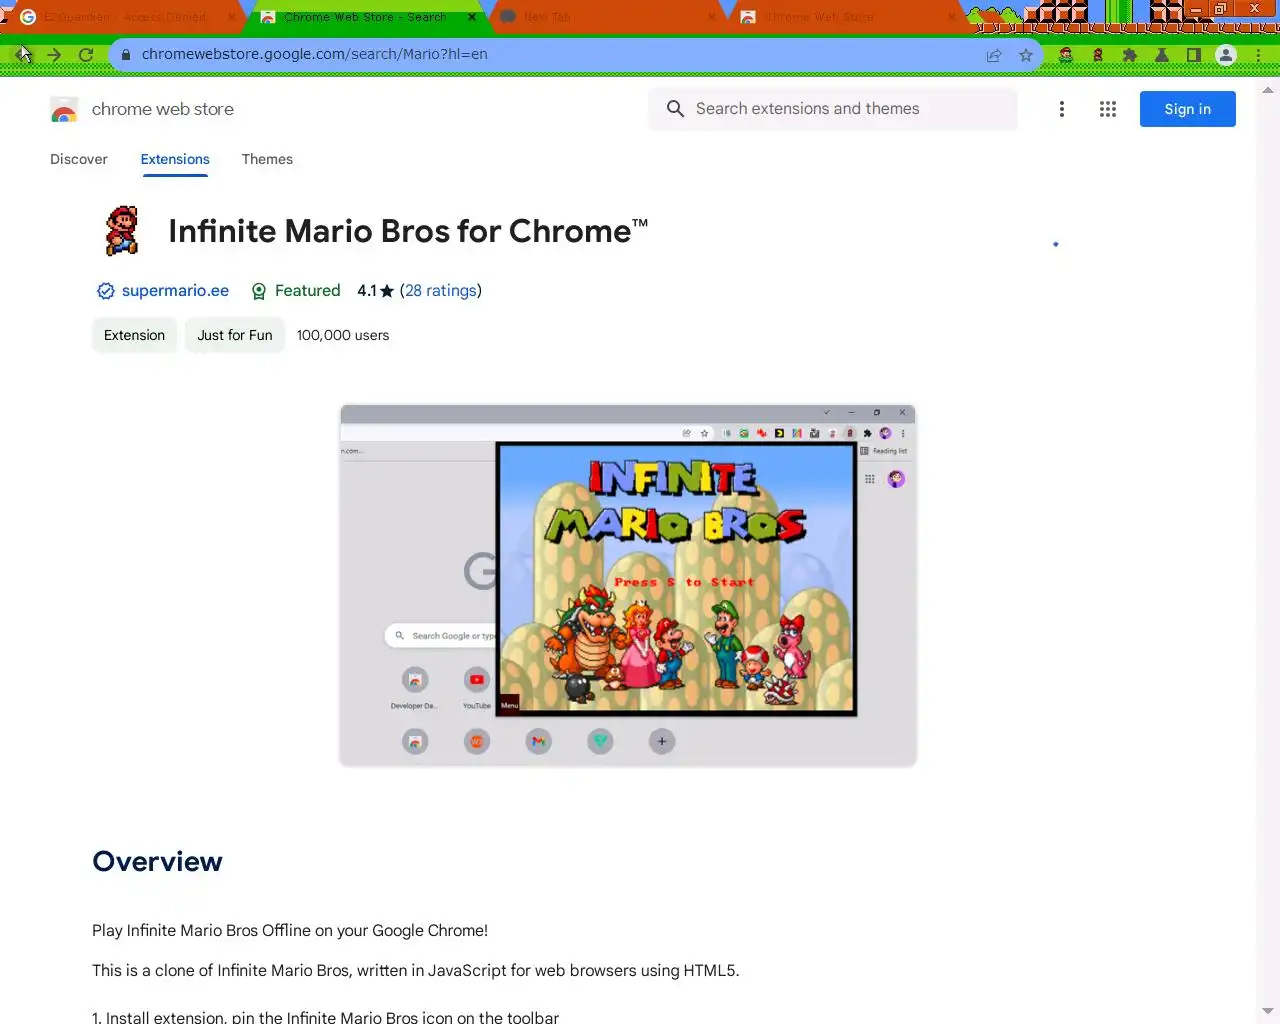The image size is (1280, 1024).
Task: Click the 'This is a clone' description line
Action: [416, 970]
